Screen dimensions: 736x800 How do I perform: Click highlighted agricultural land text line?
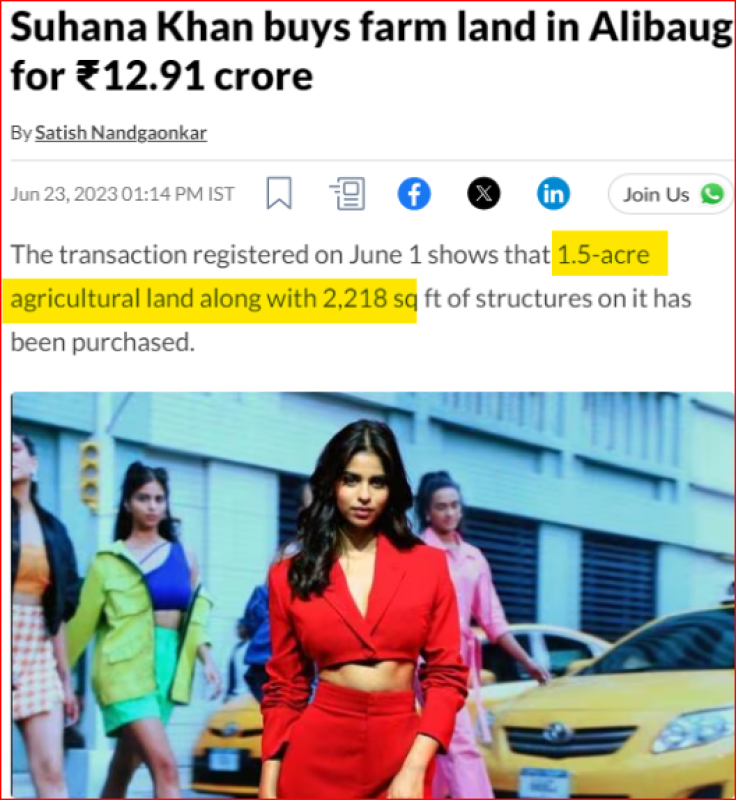point(210,299)
